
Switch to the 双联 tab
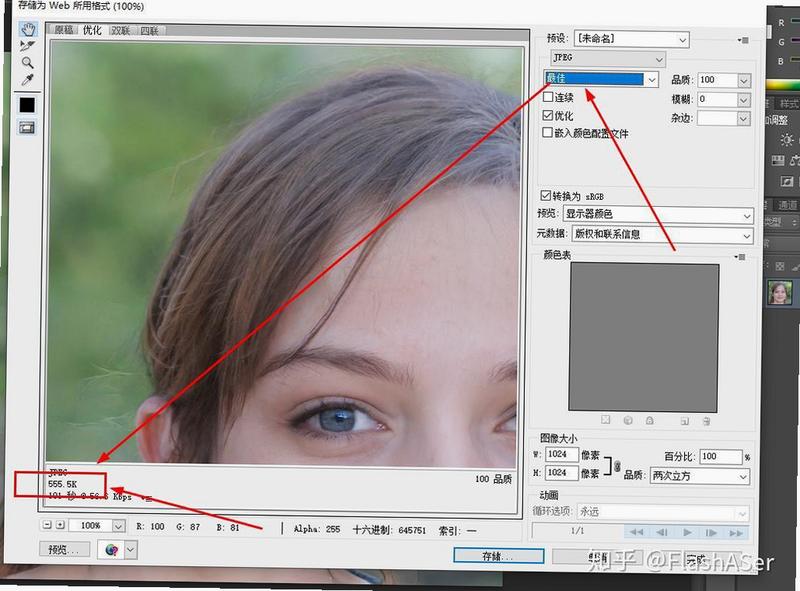point(120,31)
